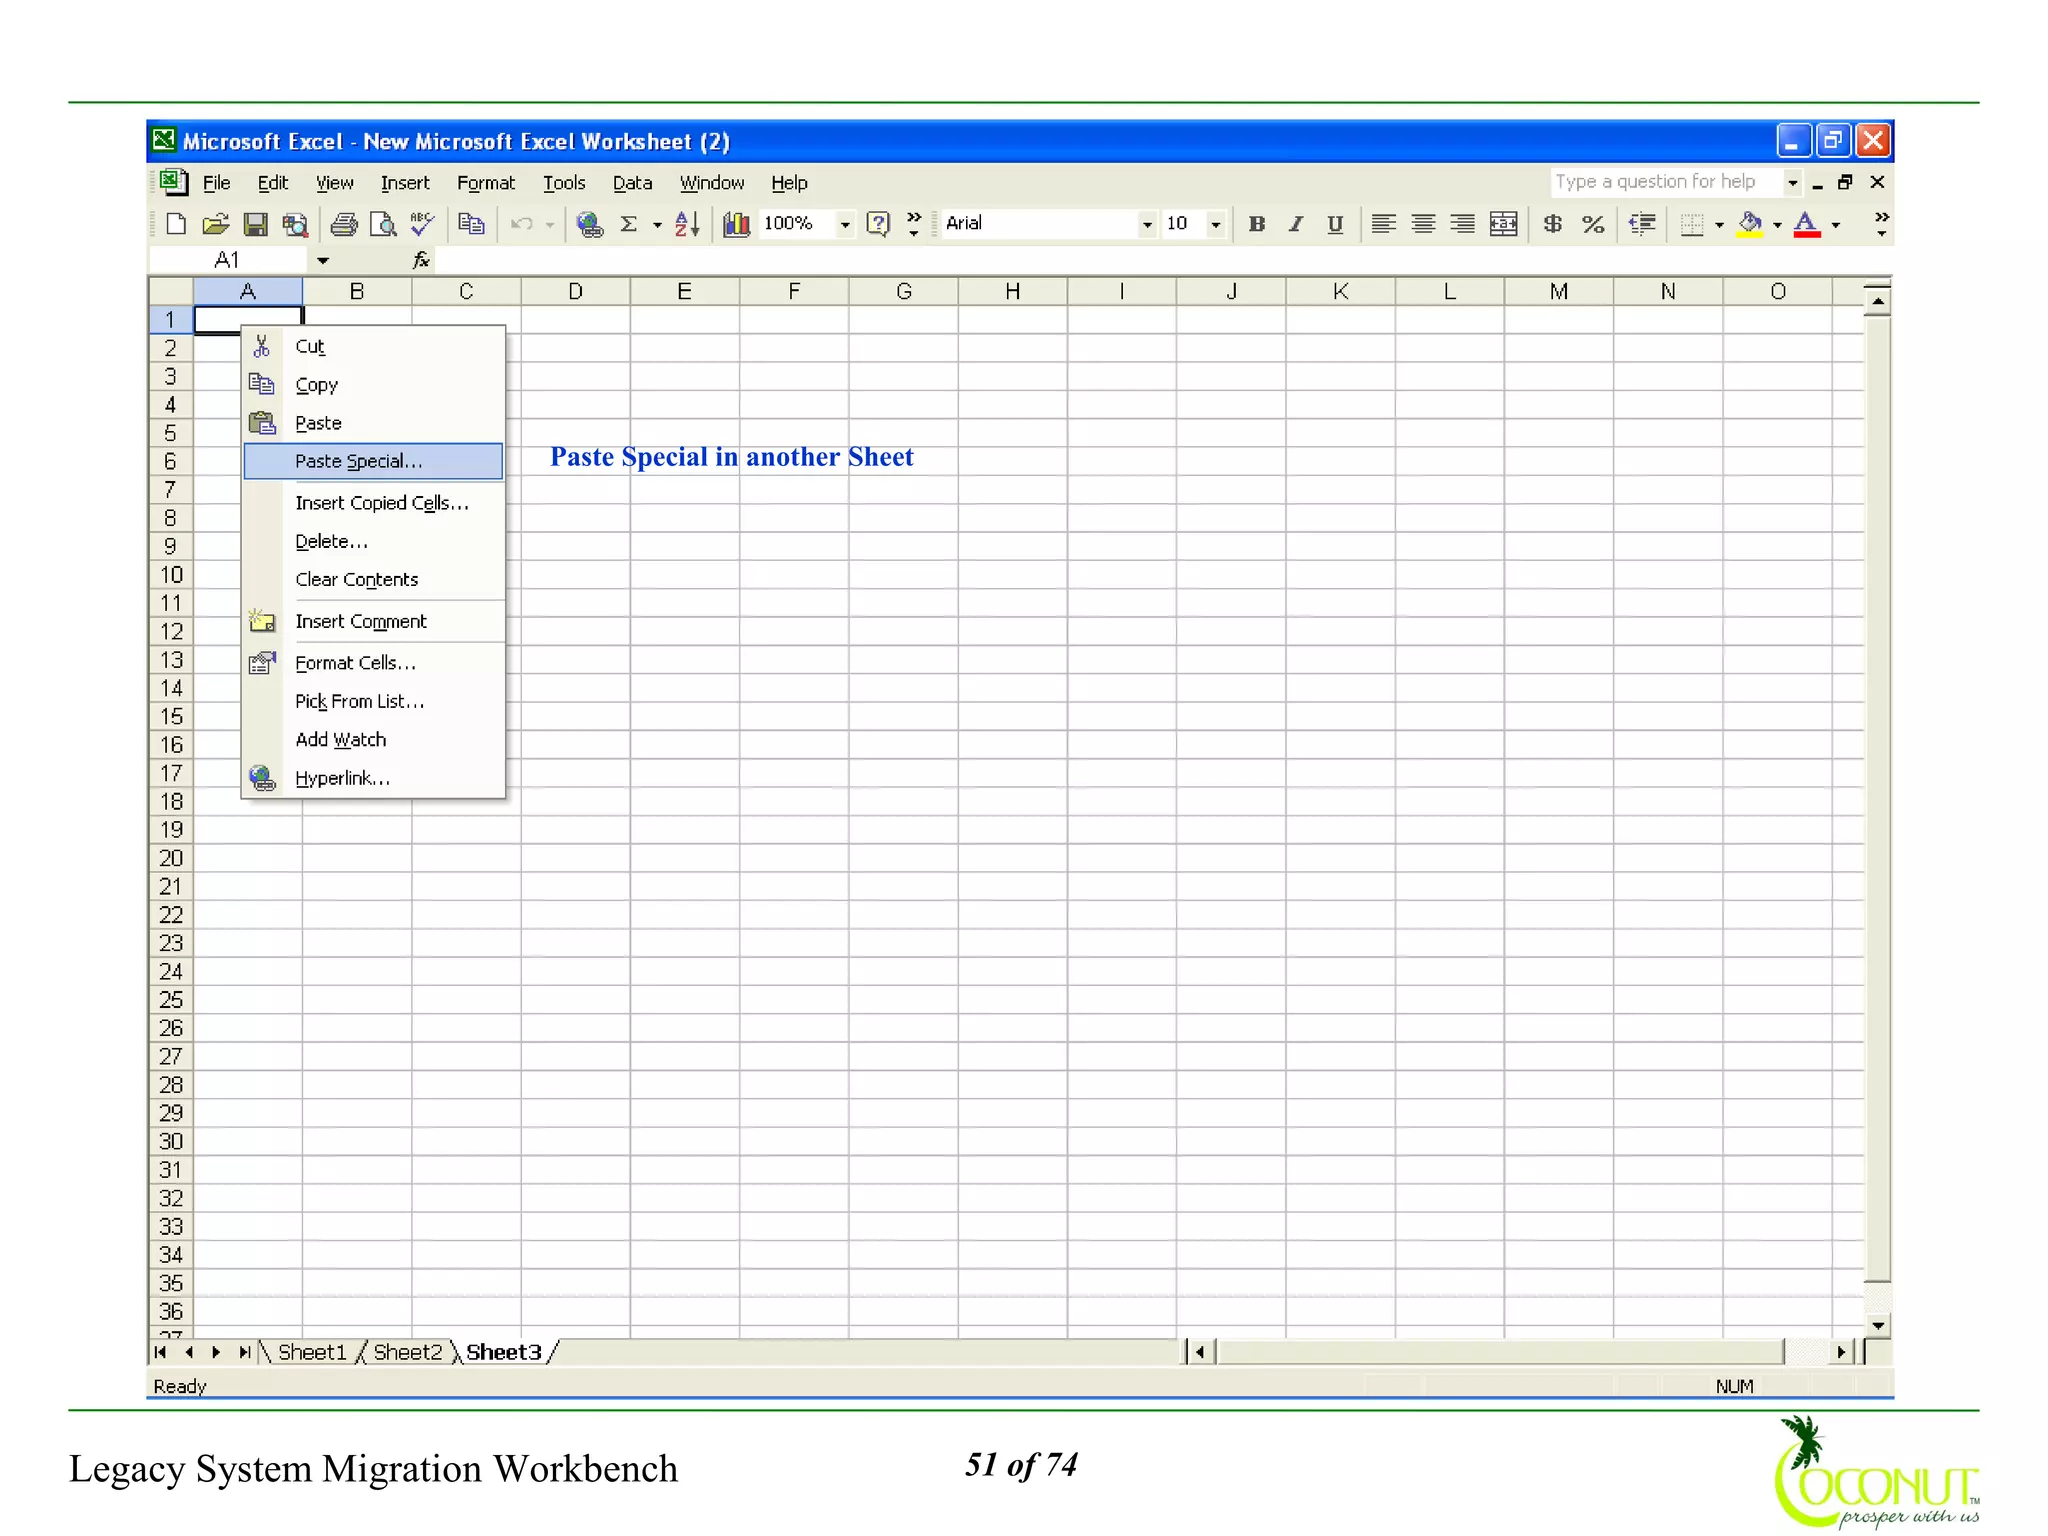Run the Spelling check icon
The width and height of the screenshot is (2048, 1536).
tap(422, 224)
